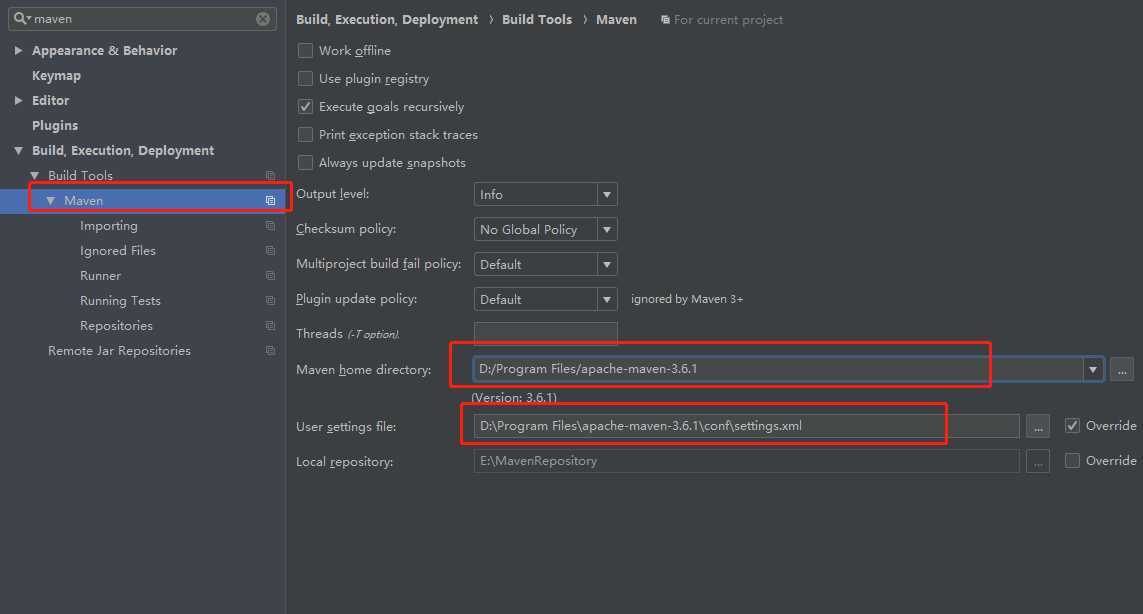Enable Always update snapshots
Image resolution: width=1143 pixels, height=614 pixels.
[x=305, y=163]
